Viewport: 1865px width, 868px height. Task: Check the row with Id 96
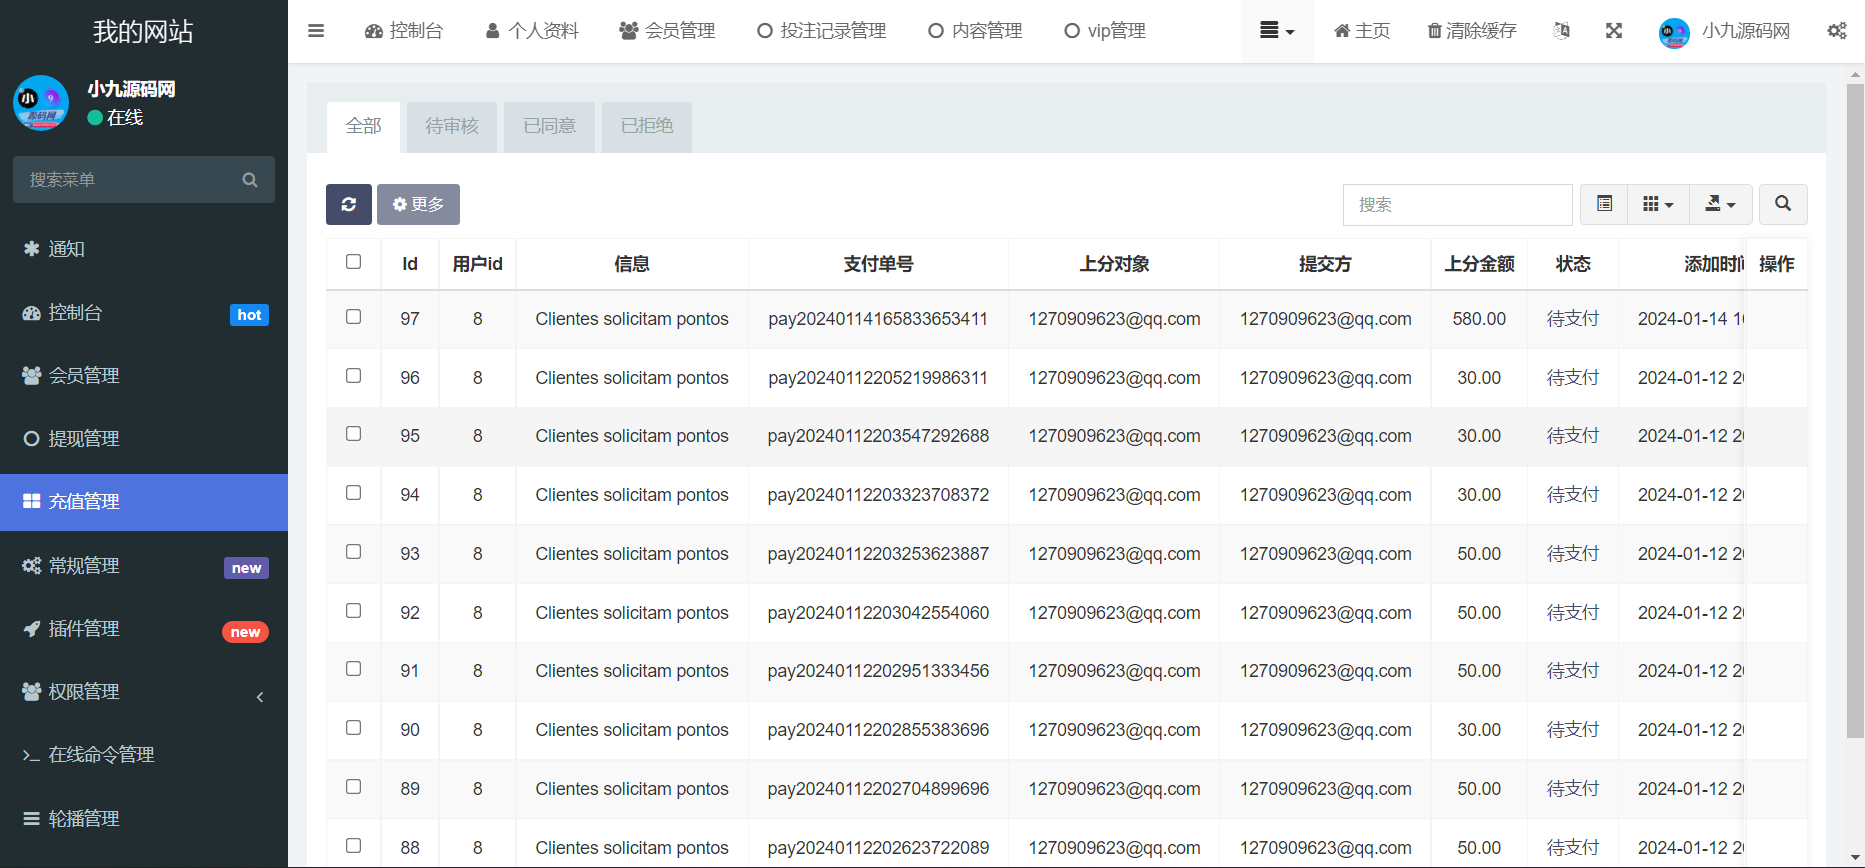(353, 376)
